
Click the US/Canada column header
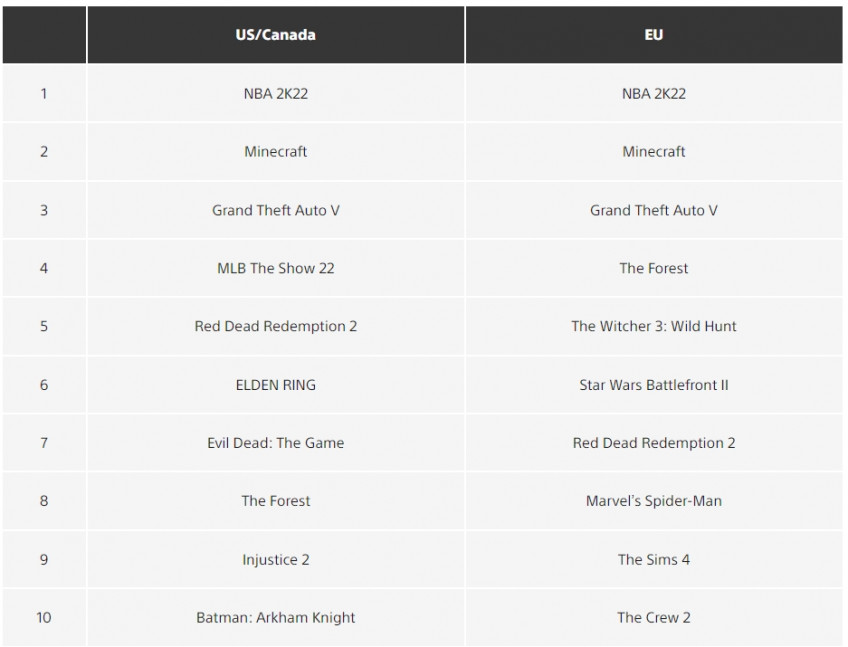click(275, 35)
